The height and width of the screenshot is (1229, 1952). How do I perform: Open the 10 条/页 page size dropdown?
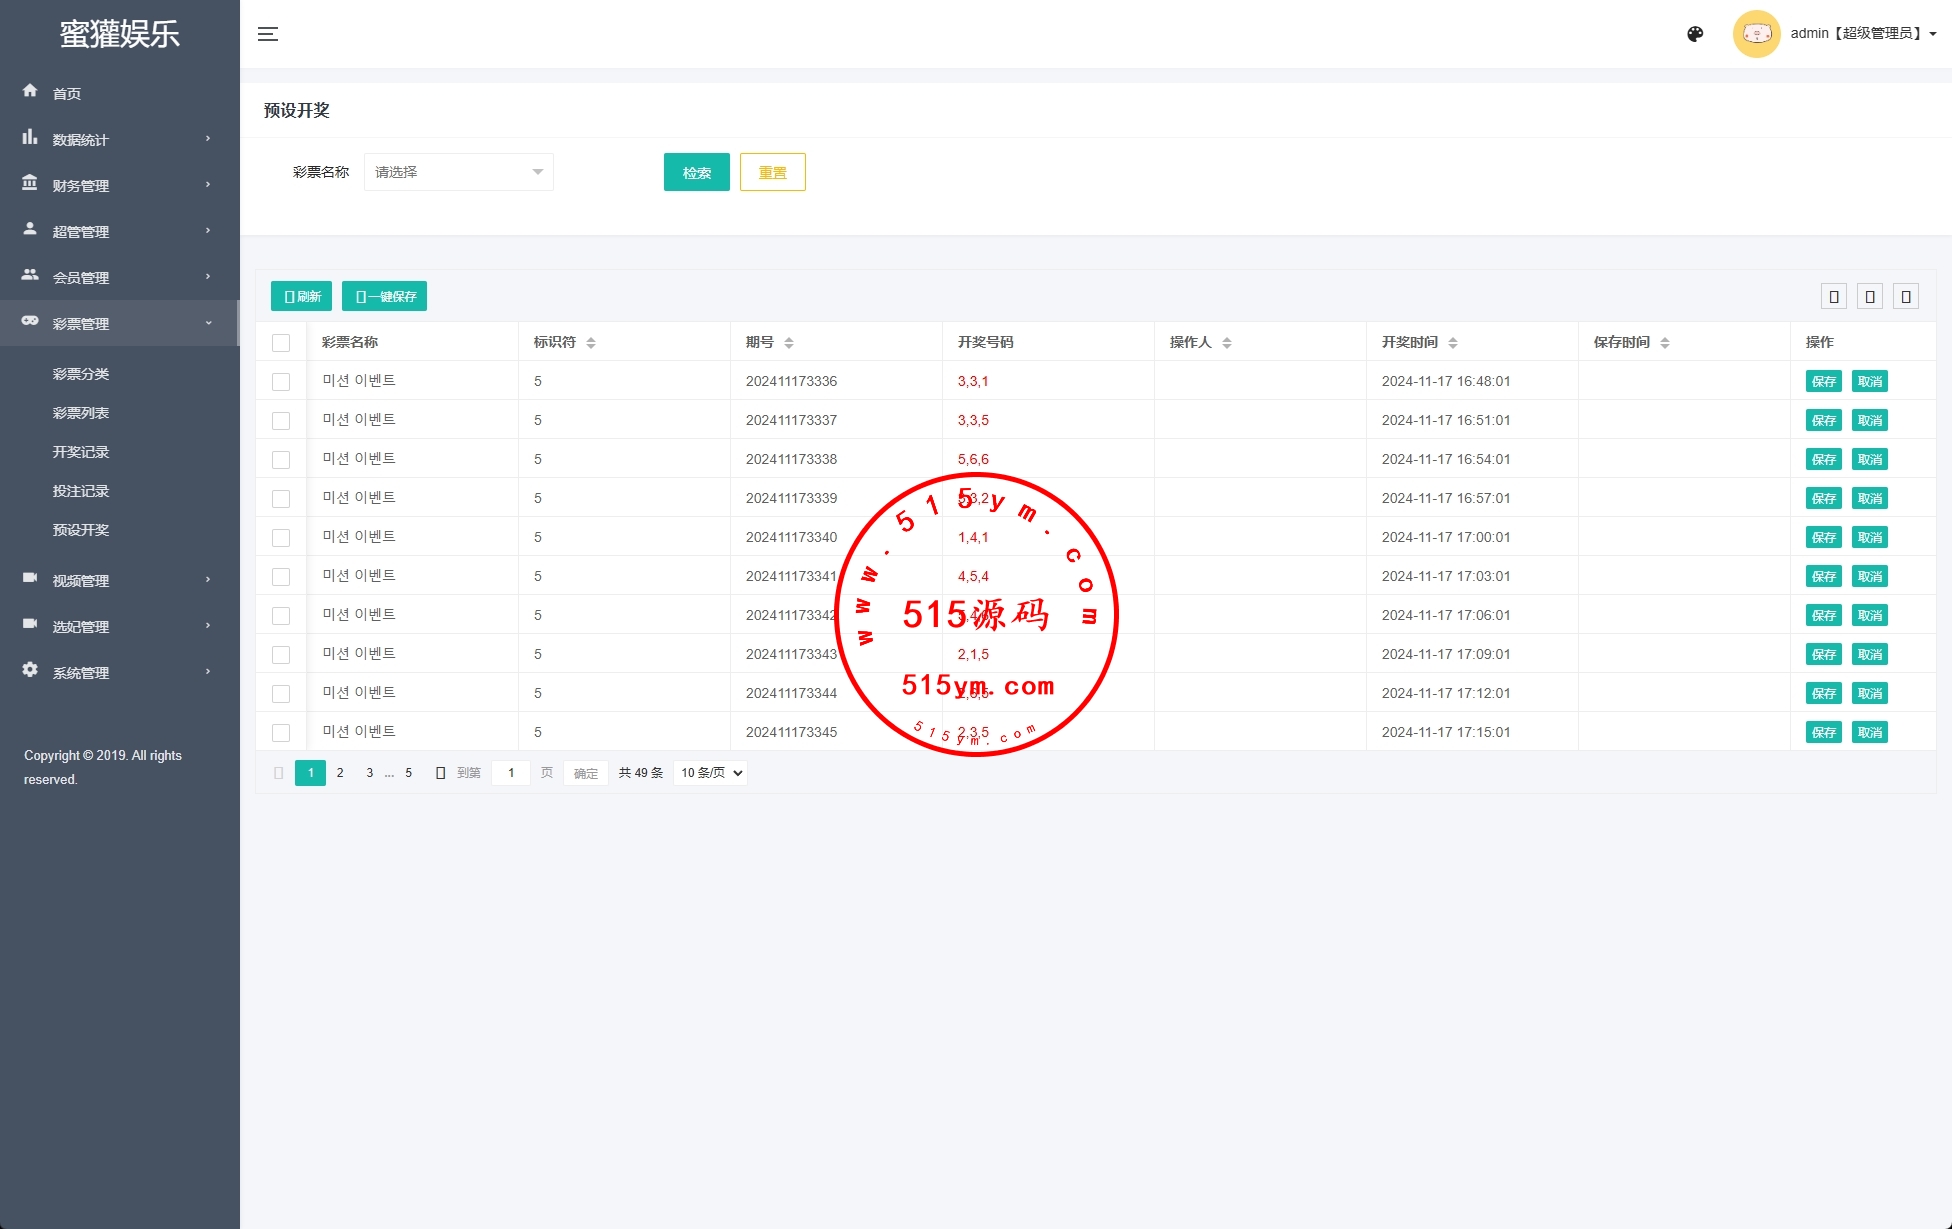pyautogui.click(x=711, y=773)
